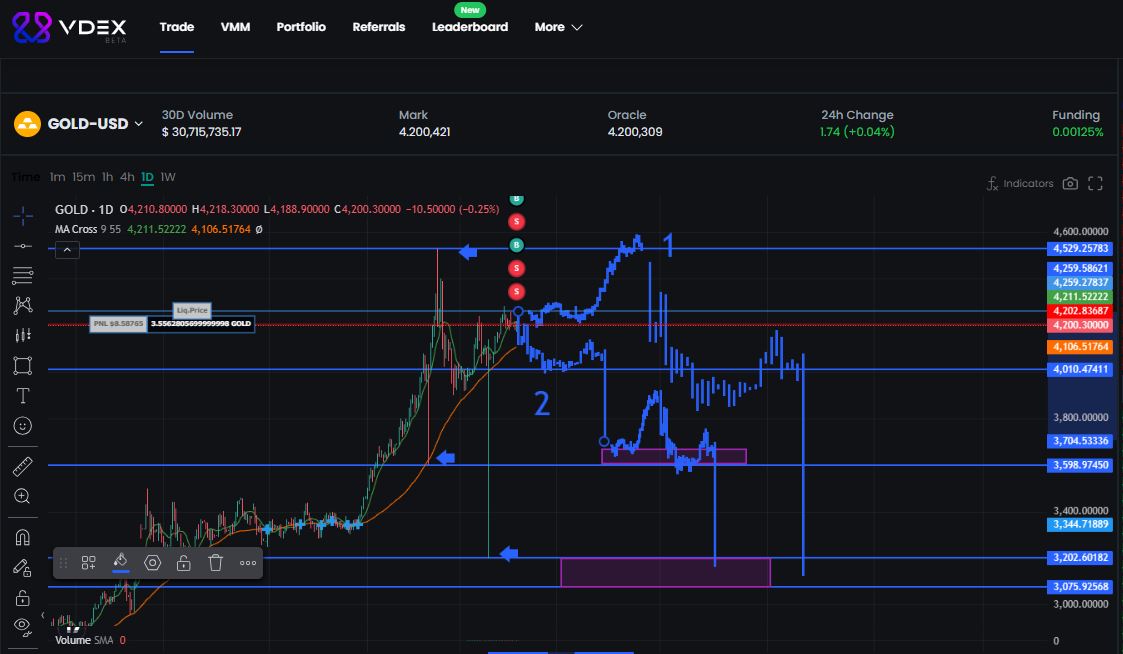Go to the Portfolio page
The width and height of the screenshot is (1123, 654).
coord(301,27)
